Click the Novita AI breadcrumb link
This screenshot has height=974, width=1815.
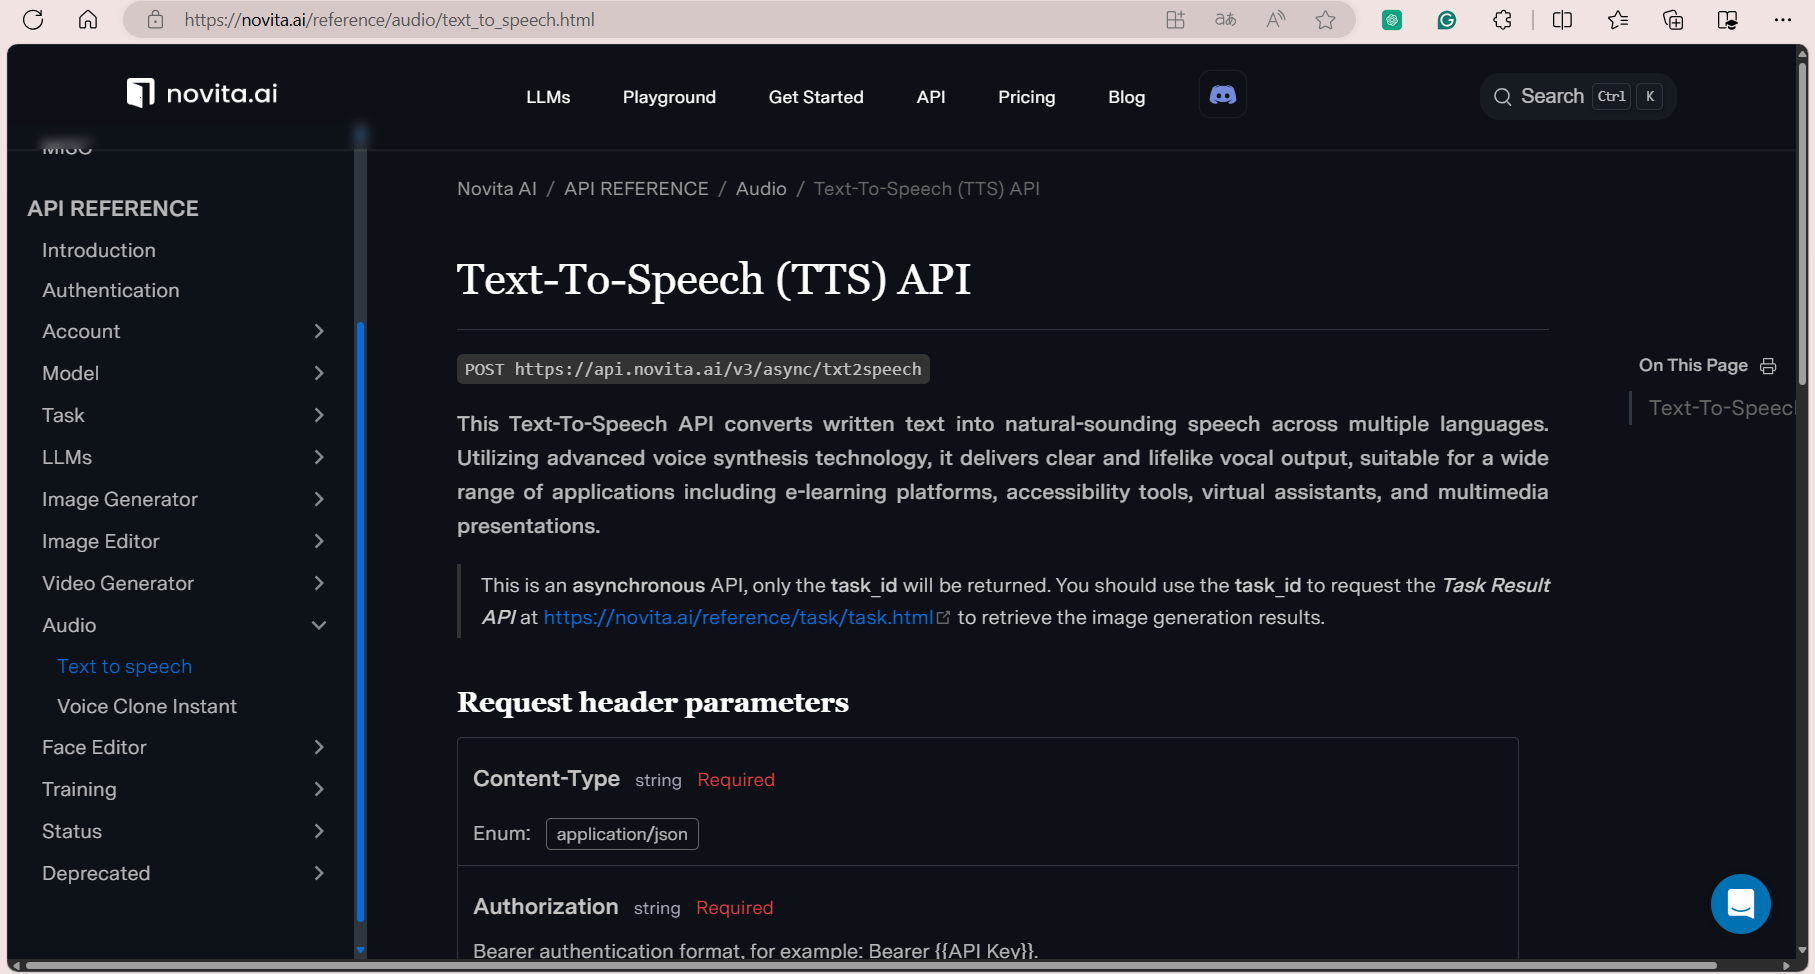(x=497, y=189)
